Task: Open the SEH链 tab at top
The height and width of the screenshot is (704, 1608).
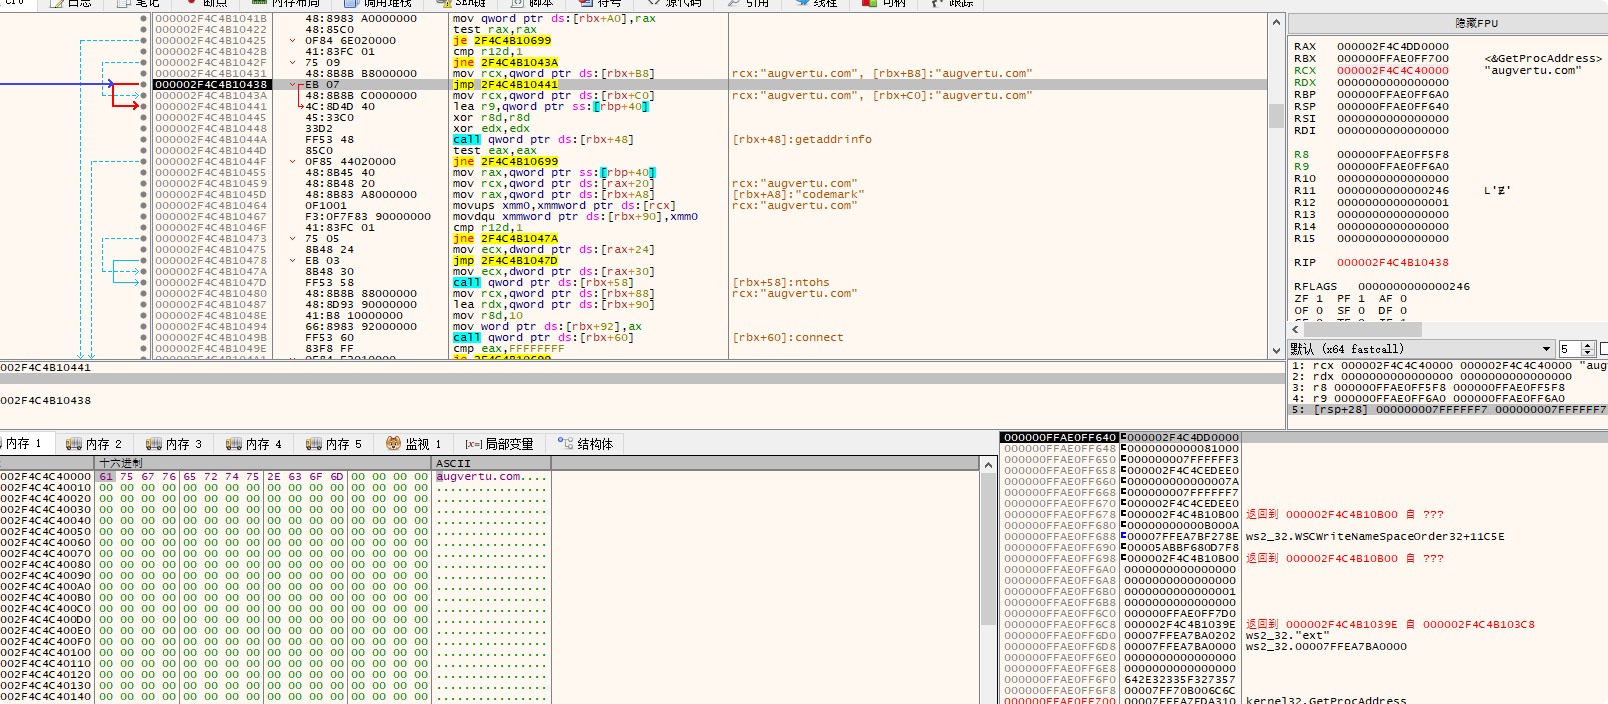Action: (x=461, y=4)
